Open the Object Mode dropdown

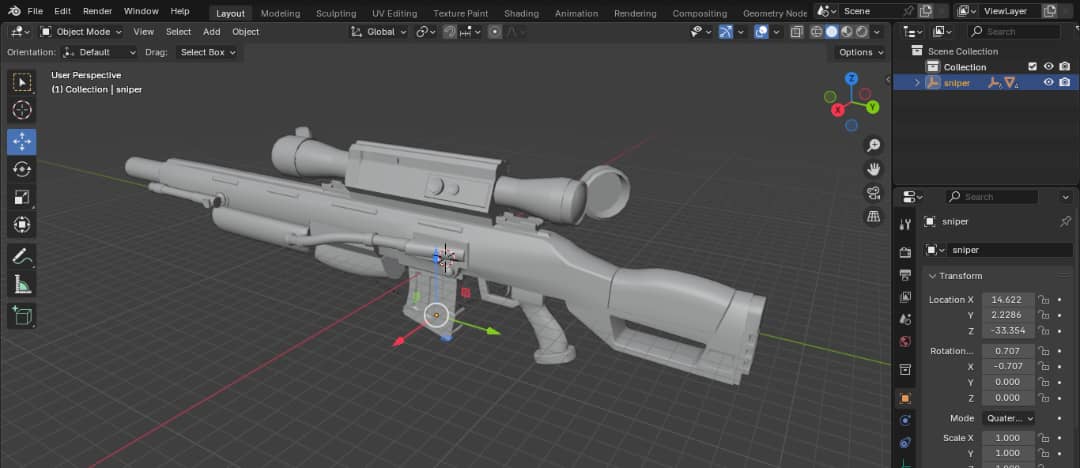coord(81,32)
